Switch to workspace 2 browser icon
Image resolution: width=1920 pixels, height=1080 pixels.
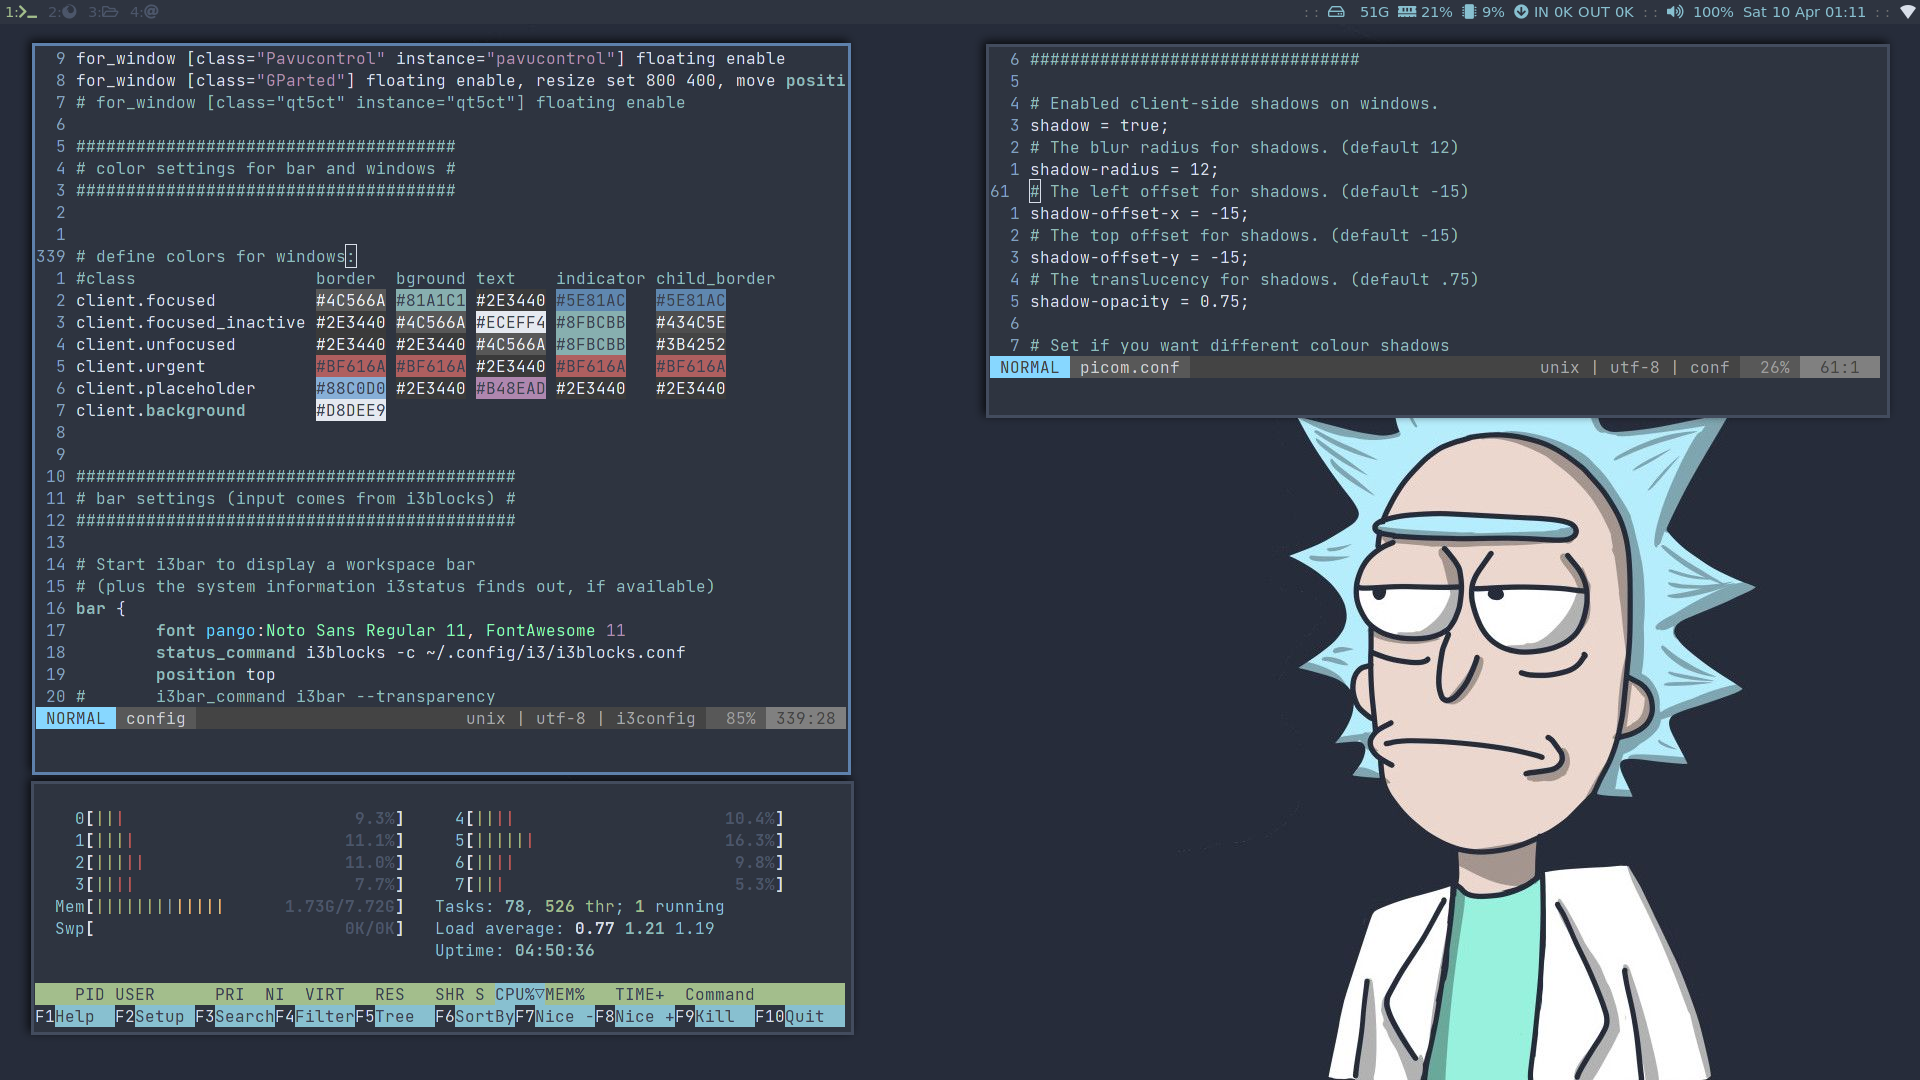coord(62,12)
